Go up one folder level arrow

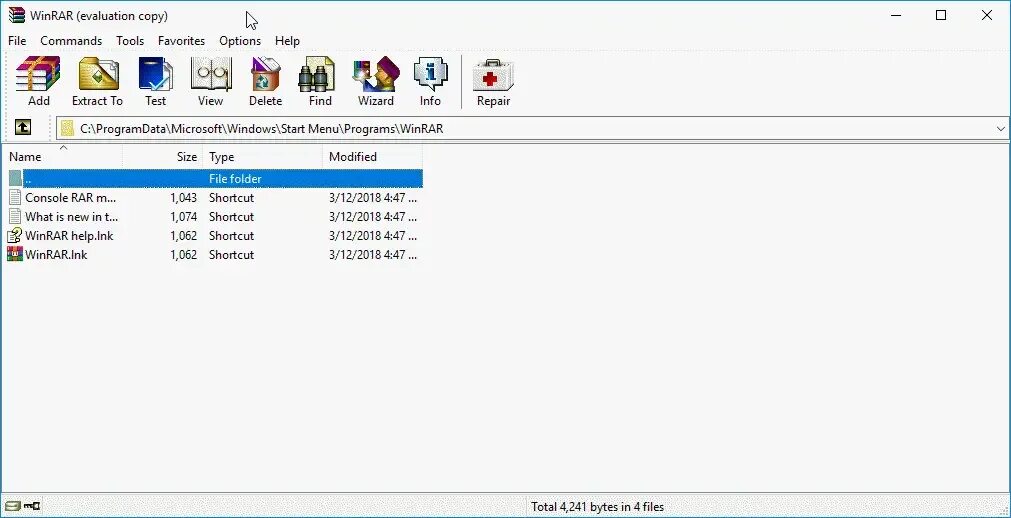[x=23, y=128]
